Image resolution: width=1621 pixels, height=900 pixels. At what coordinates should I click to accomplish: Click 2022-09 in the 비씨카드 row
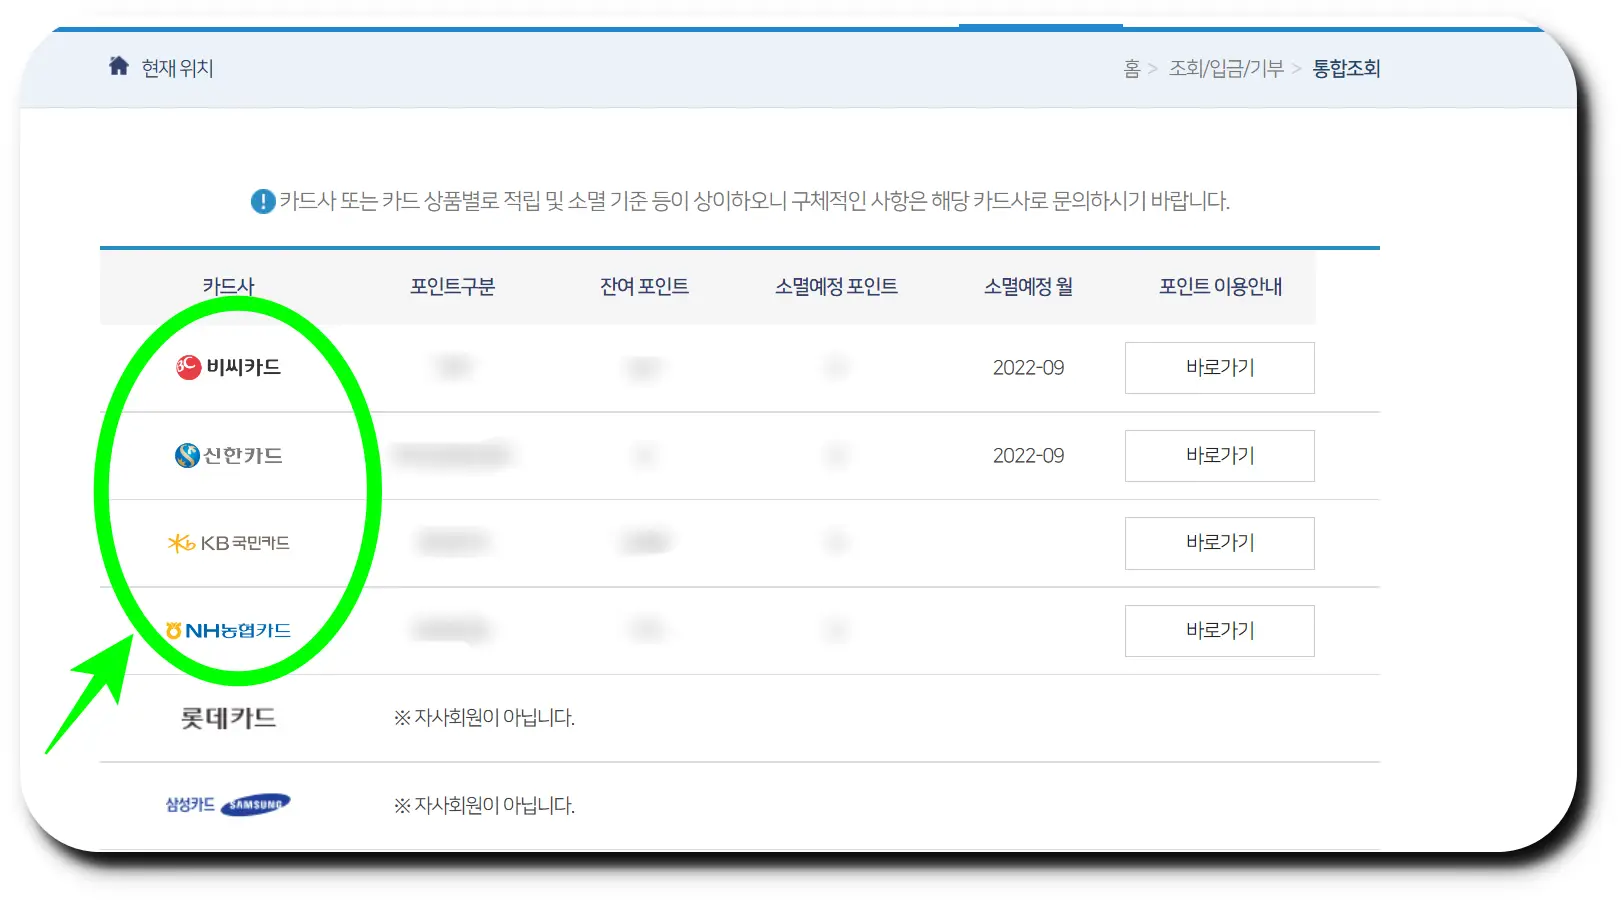(x=1028, y=368)
